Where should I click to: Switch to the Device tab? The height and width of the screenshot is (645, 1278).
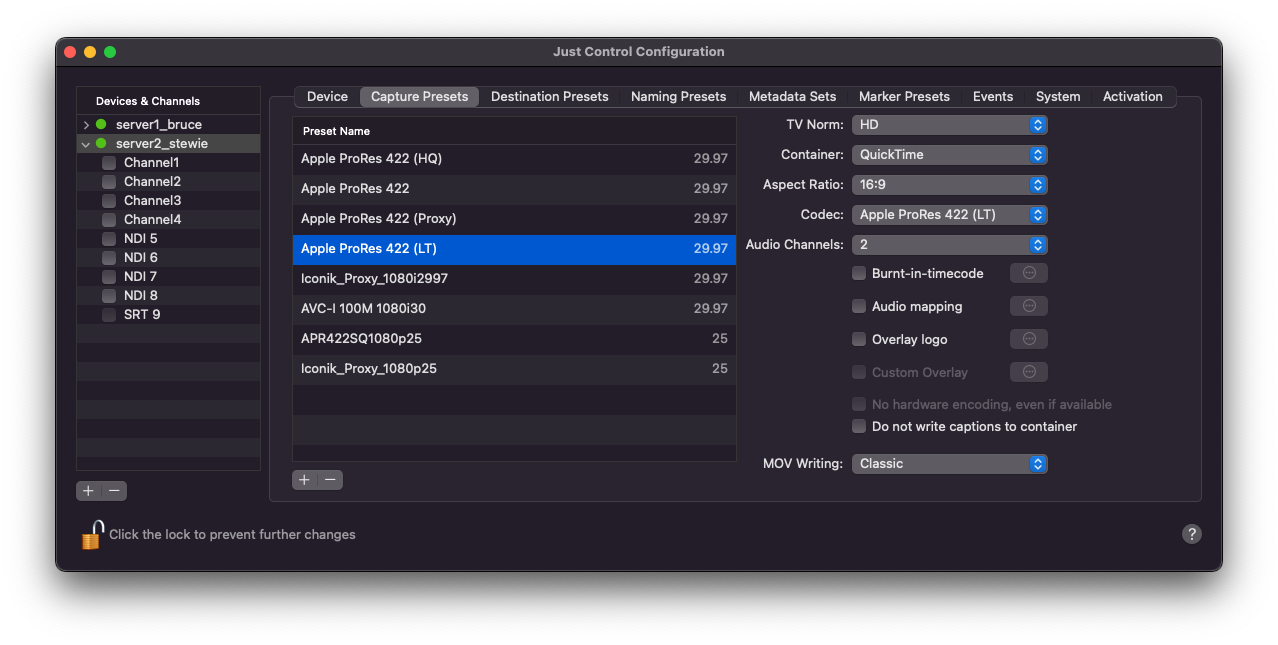pyautogui.click(x=327, y=97)
